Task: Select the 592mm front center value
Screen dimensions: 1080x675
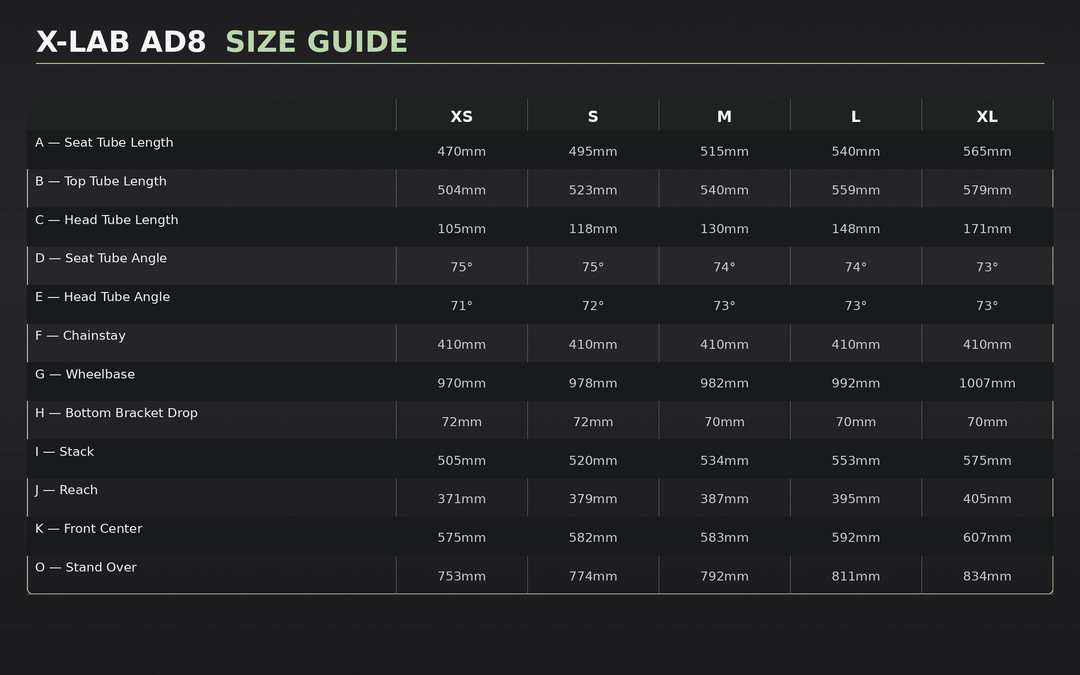Action: coord(855,538)
